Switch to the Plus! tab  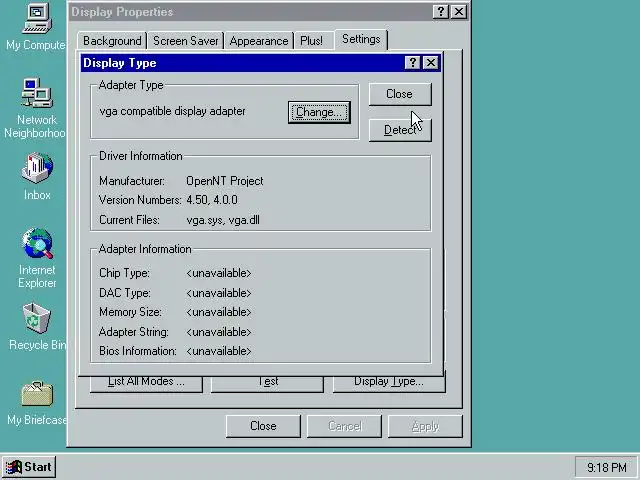tap(311, 41)
